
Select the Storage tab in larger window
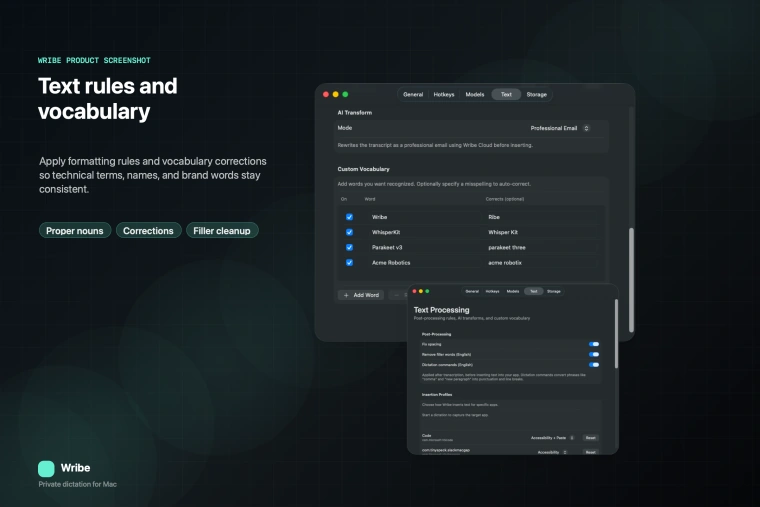point(537,94)
